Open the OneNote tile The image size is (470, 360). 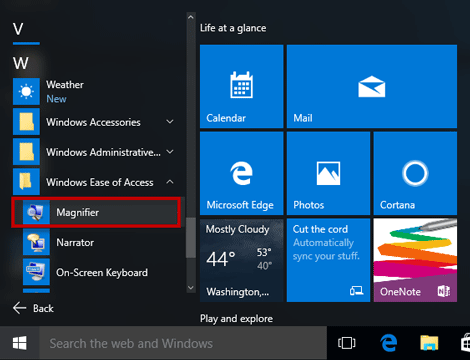(x=415, y=260)
